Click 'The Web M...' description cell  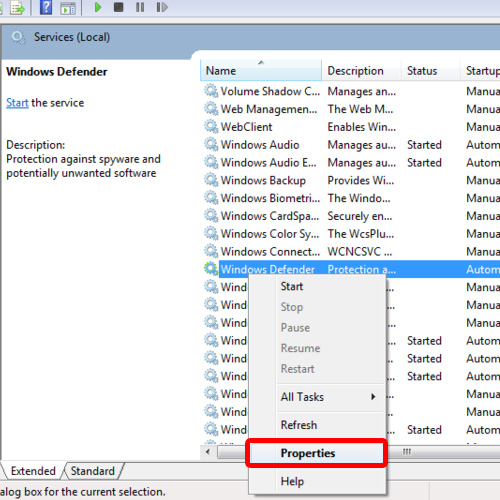[x=360, y=109]
